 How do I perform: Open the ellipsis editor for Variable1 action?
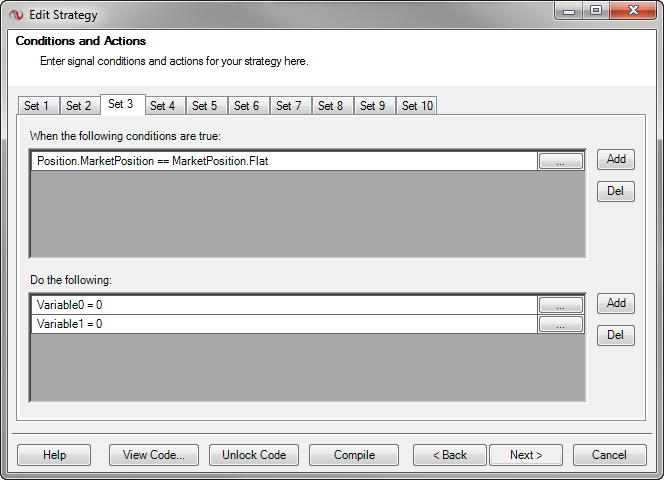[561, 324]
